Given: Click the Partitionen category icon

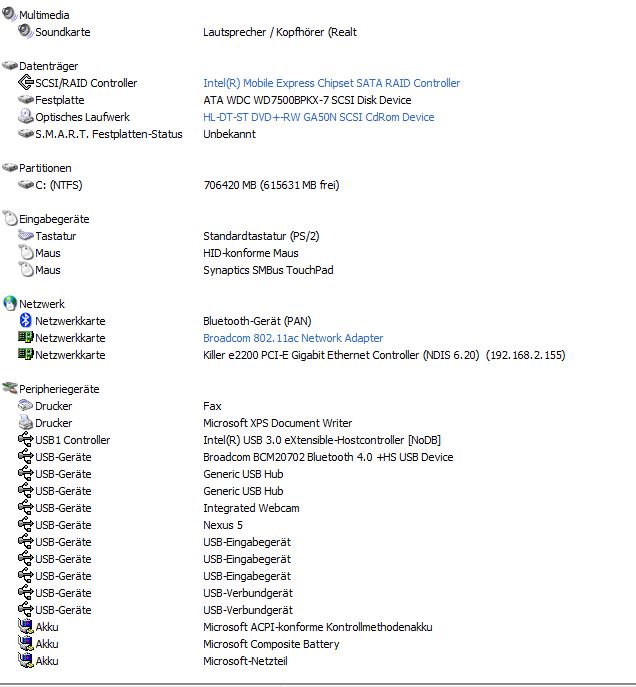Looking at the screenshot, I should coord(10,167).
